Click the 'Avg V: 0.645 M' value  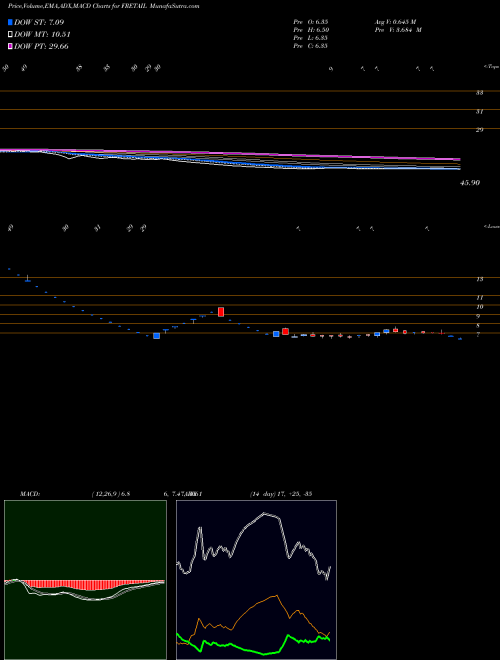click(395, 22)
